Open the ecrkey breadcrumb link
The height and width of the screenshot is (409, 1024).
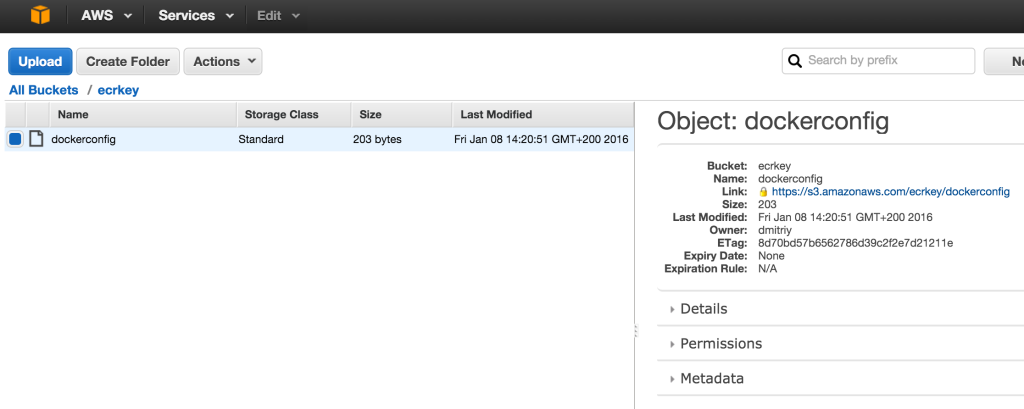coord(118,90)
